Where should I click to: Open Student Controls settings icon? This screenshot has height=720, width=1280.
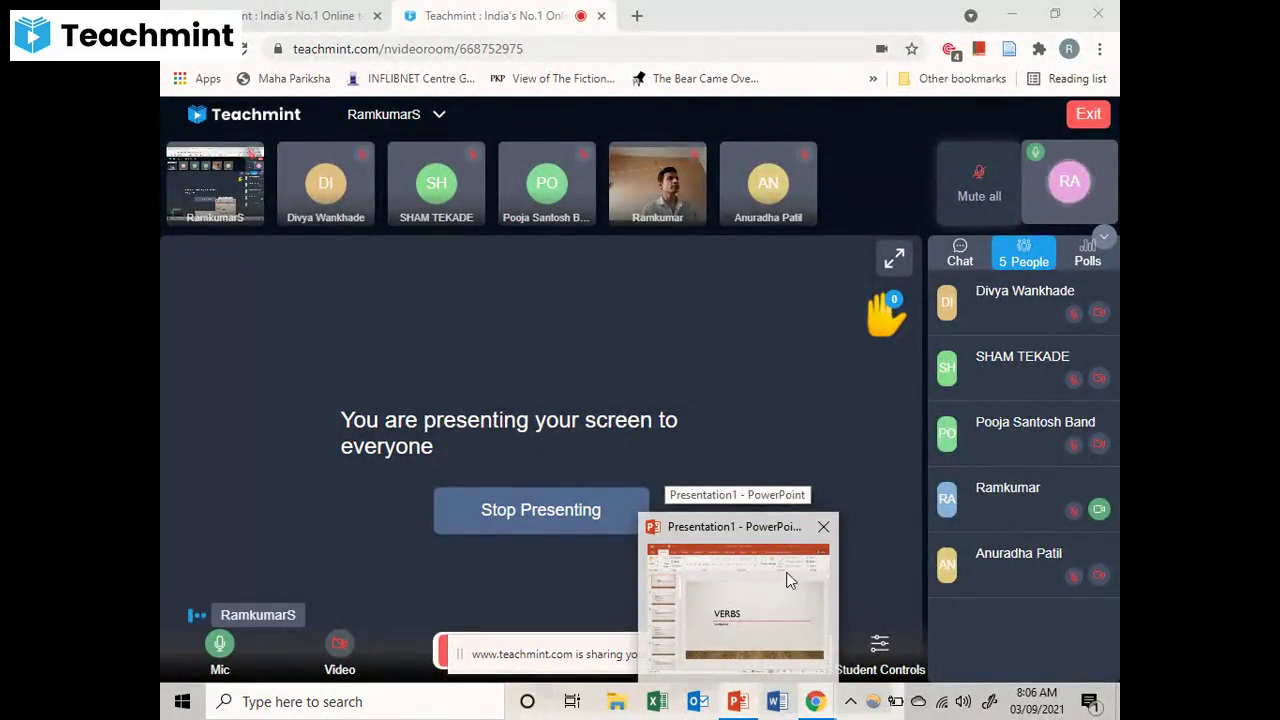pos(879,643)
